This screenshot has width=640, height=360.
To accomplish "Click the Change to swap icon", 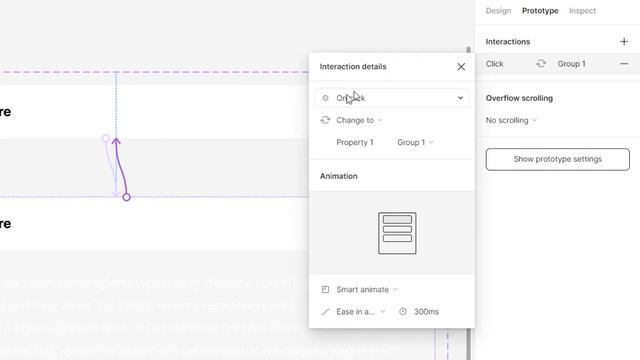I will click(325, 120).
